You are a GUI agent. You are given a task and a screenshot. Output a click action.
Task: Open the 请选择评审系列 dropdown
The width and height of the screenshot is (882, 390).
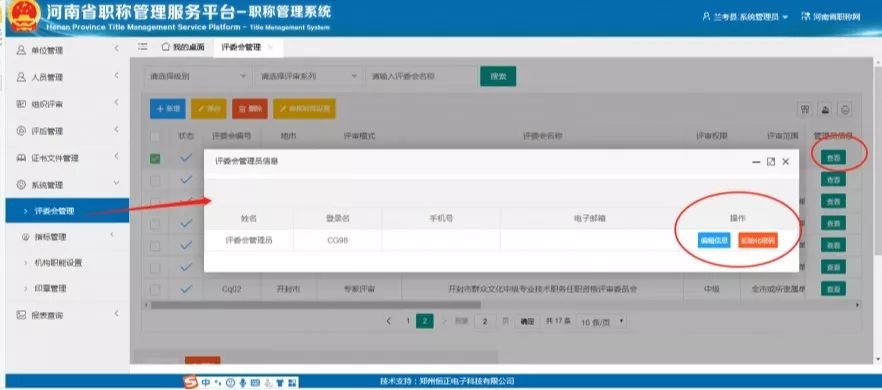pos(308,76)
